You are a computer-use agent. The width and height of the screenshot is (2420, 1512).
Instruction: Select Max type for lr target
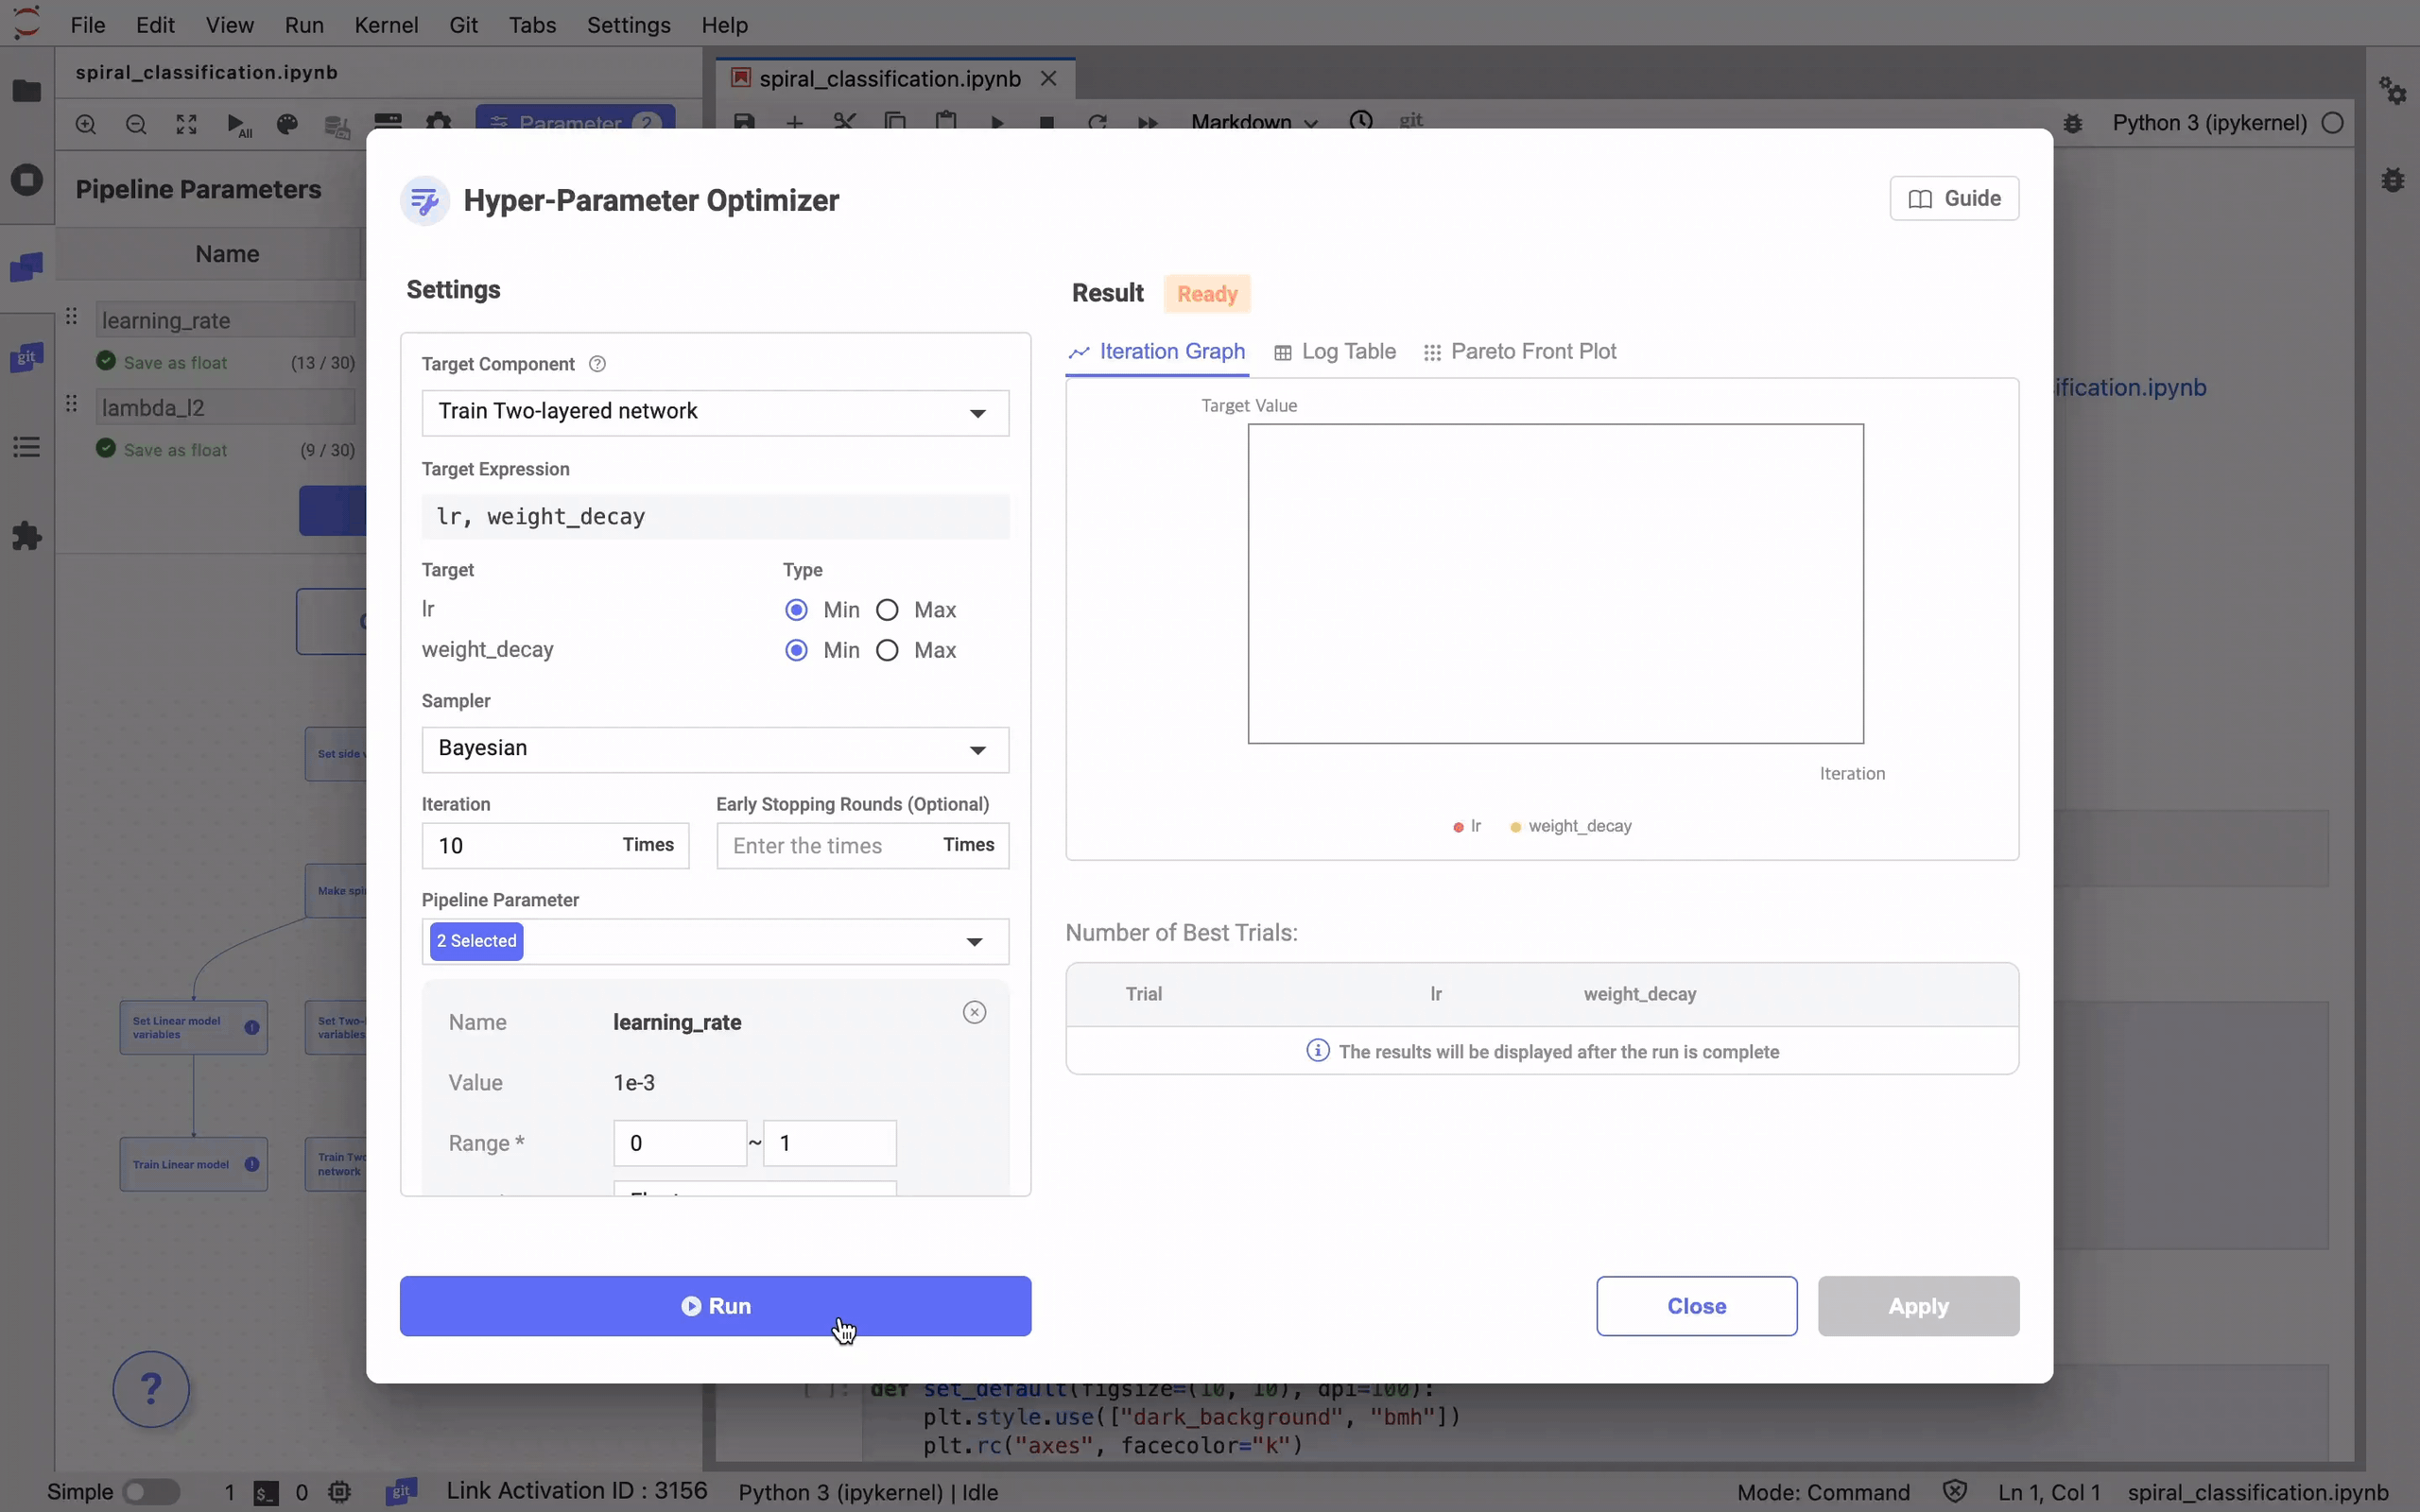tap(887, 610)
